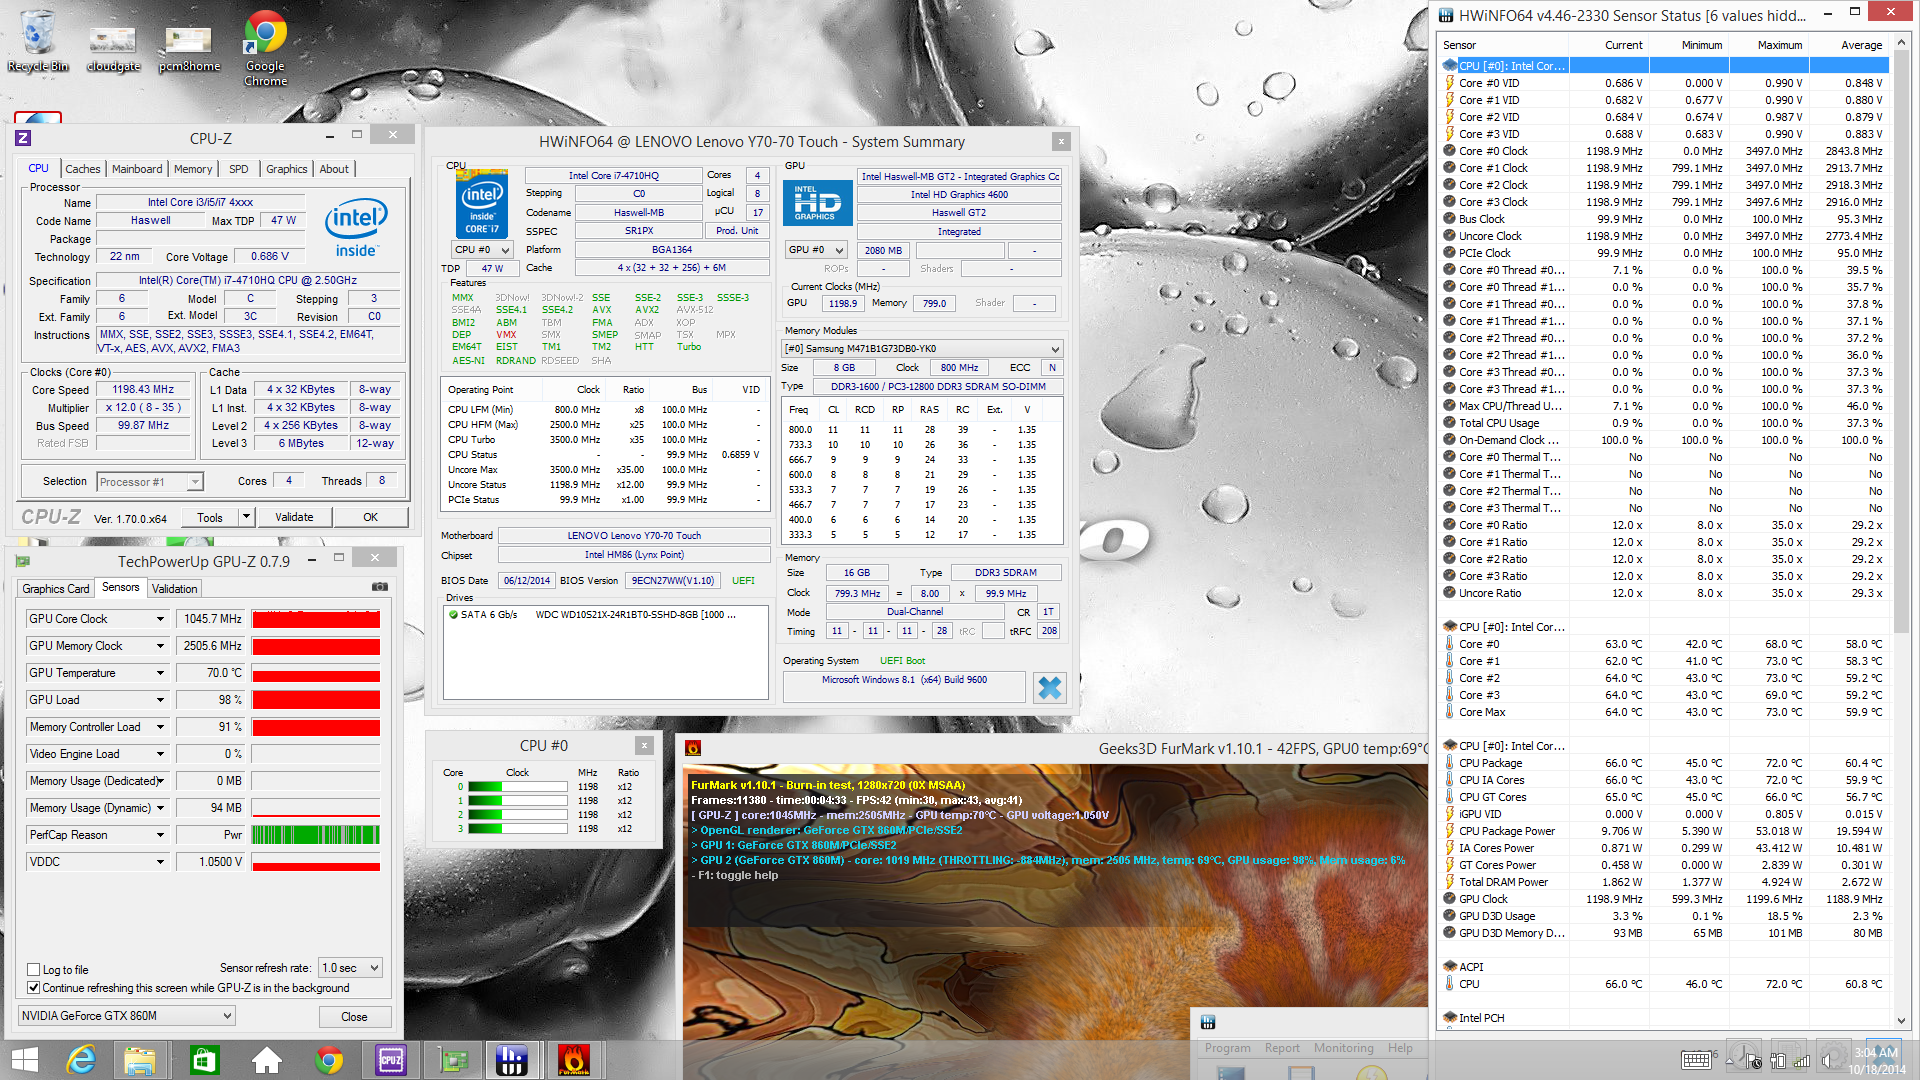Expand the Sensor refresh rate dropdown
This screenshot has height=1080, width=1920.
pyautogui.click(x=350, y=968)
